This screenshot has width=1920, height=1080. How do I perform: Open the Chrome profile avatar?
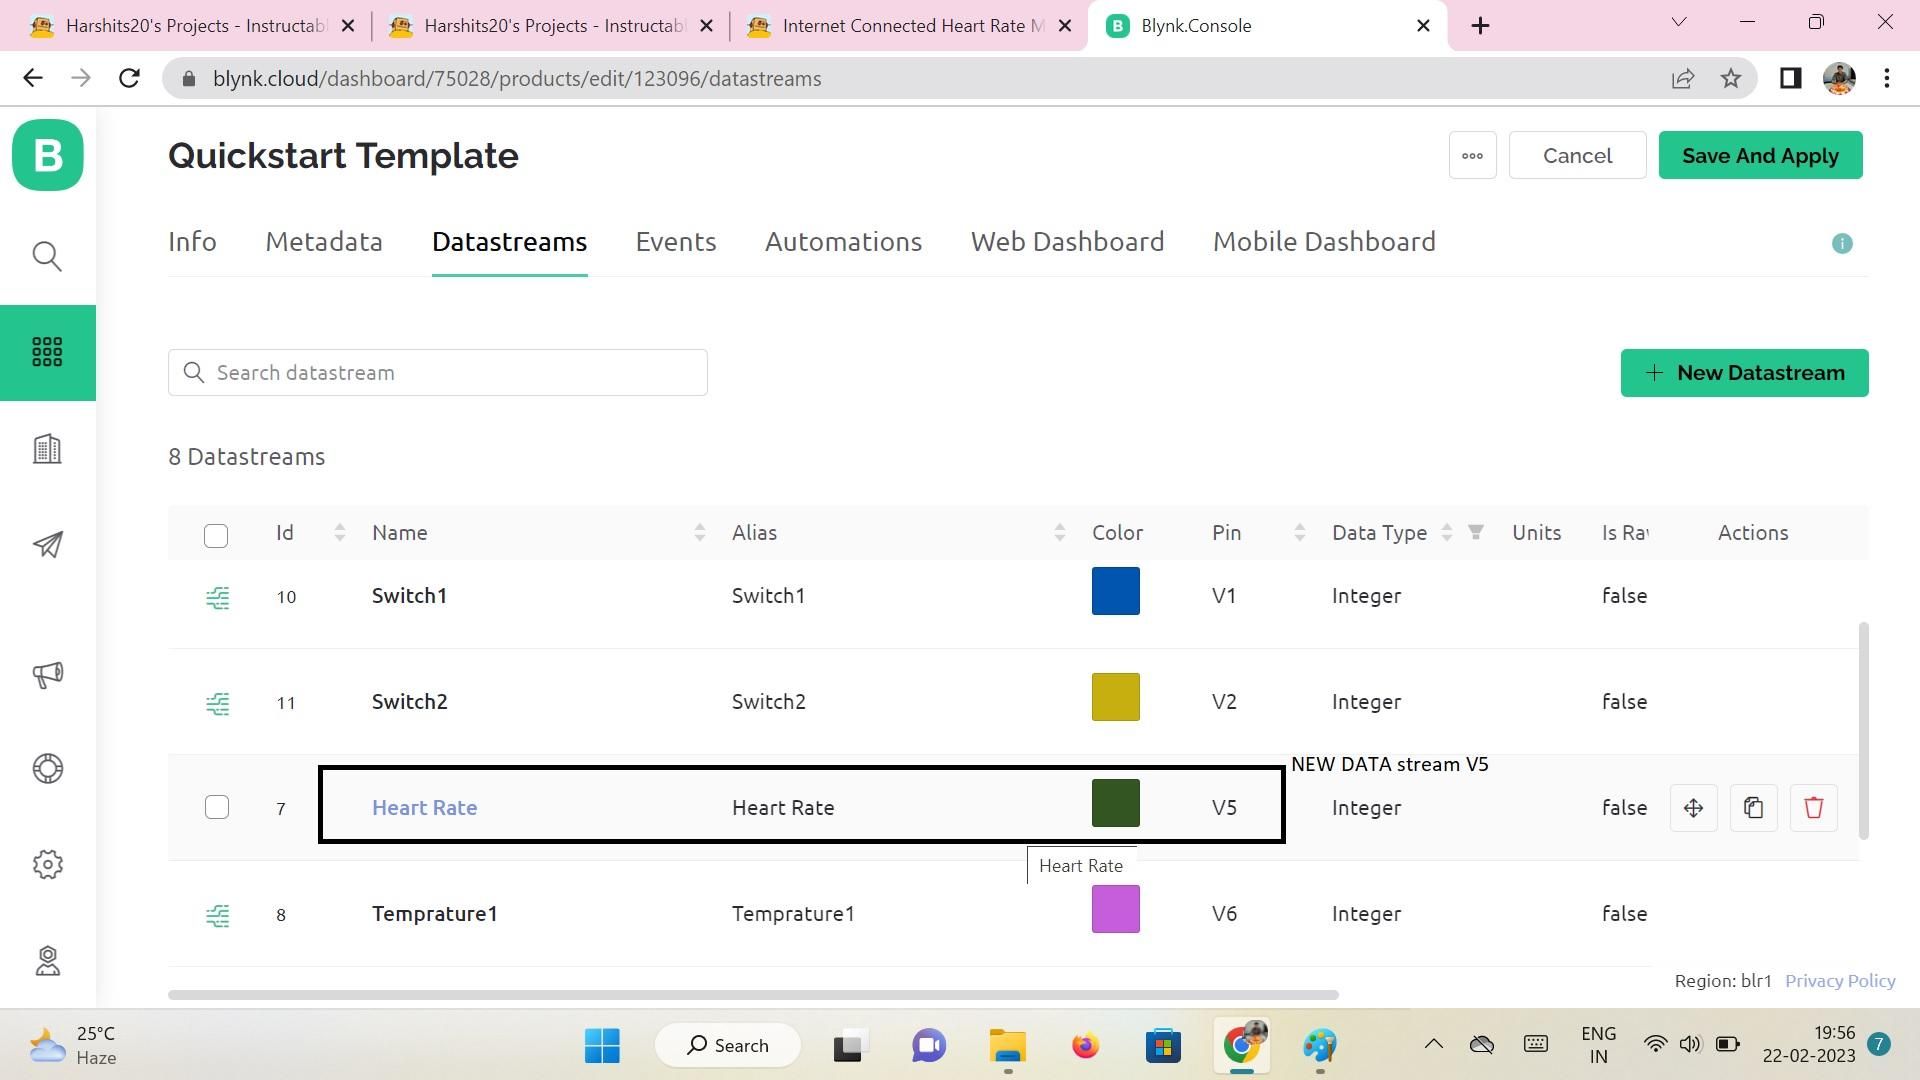1839,78
